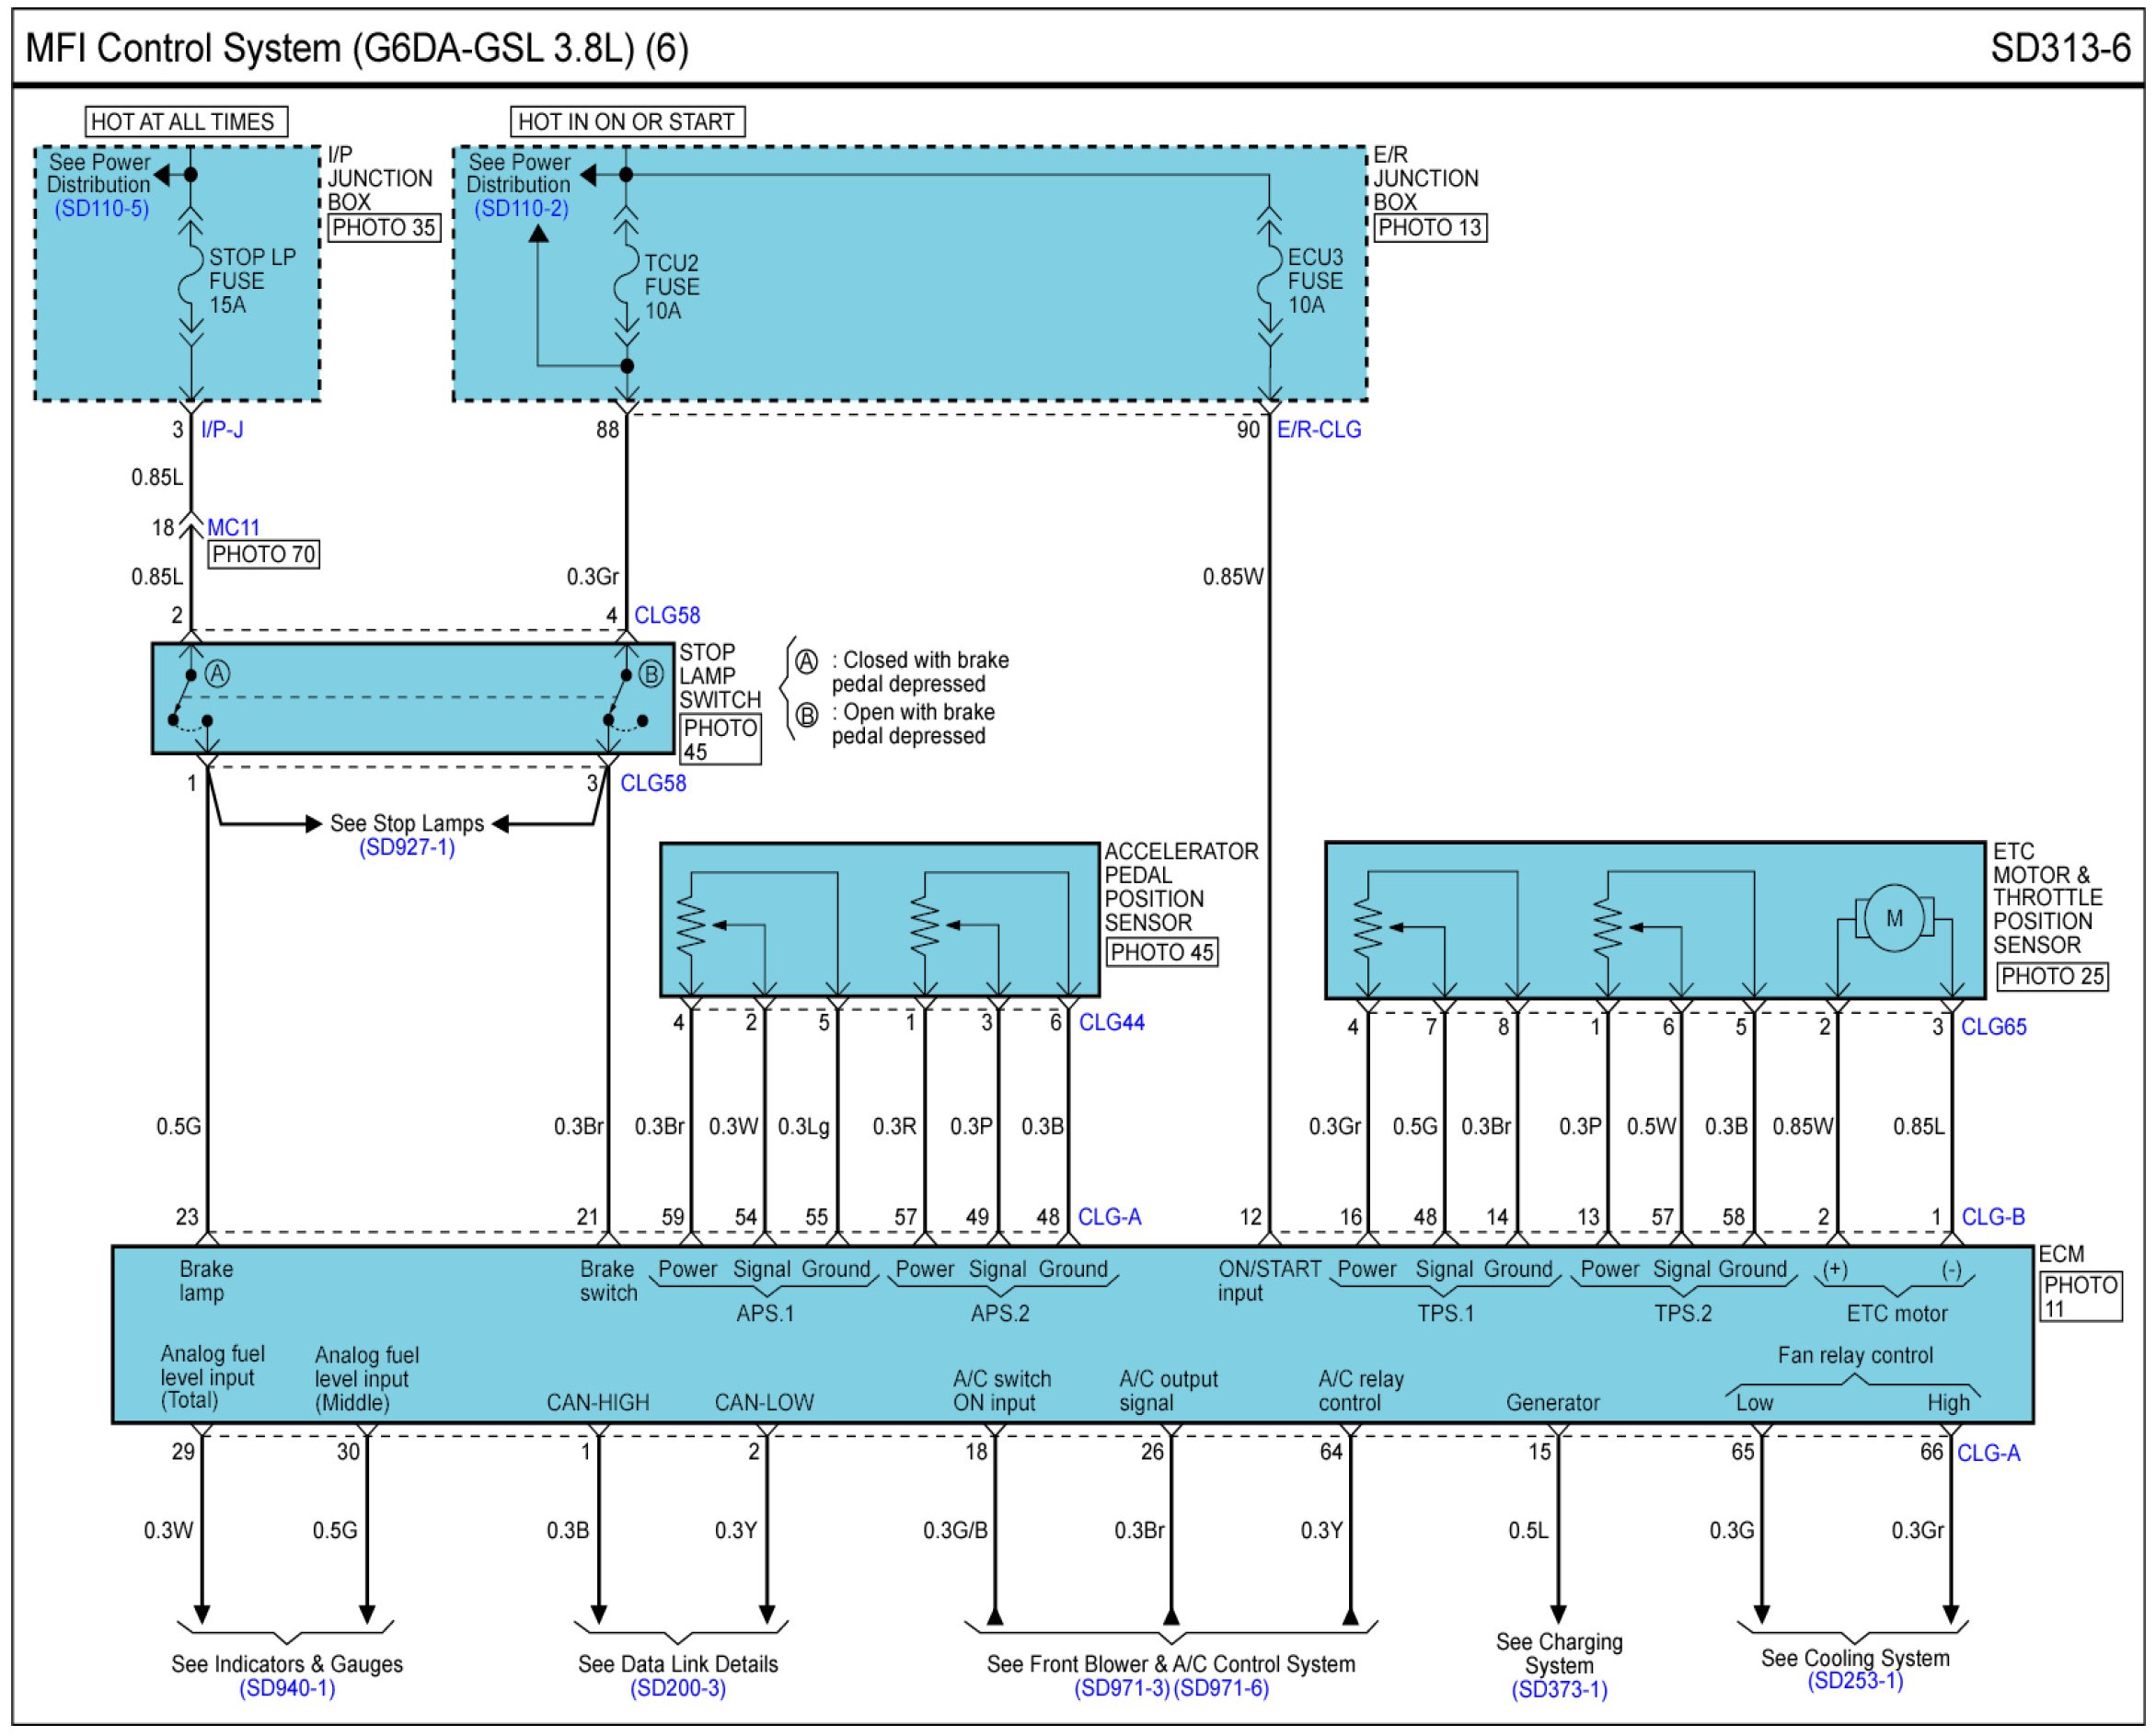Viewport: 2156px width, 1736px height.
Task: Click the HOT AT ALL TIMES label
Action: pyautogui.click(x=186, y=122)
